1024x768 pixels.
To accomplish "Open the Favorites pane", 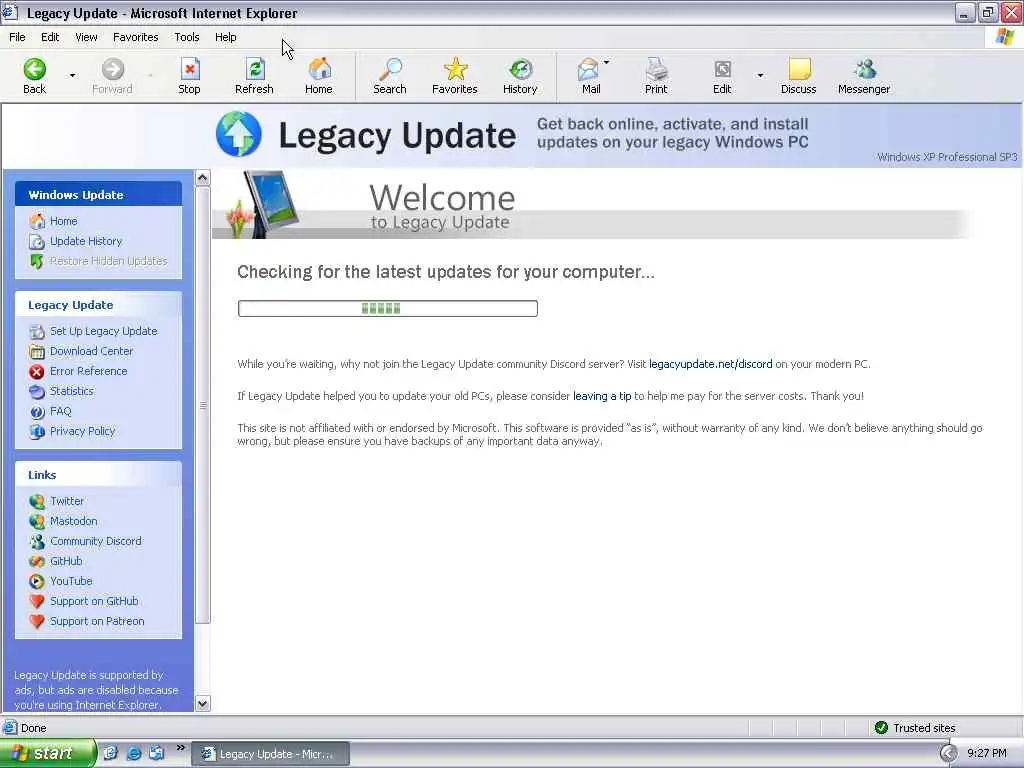I will (455, 76).
